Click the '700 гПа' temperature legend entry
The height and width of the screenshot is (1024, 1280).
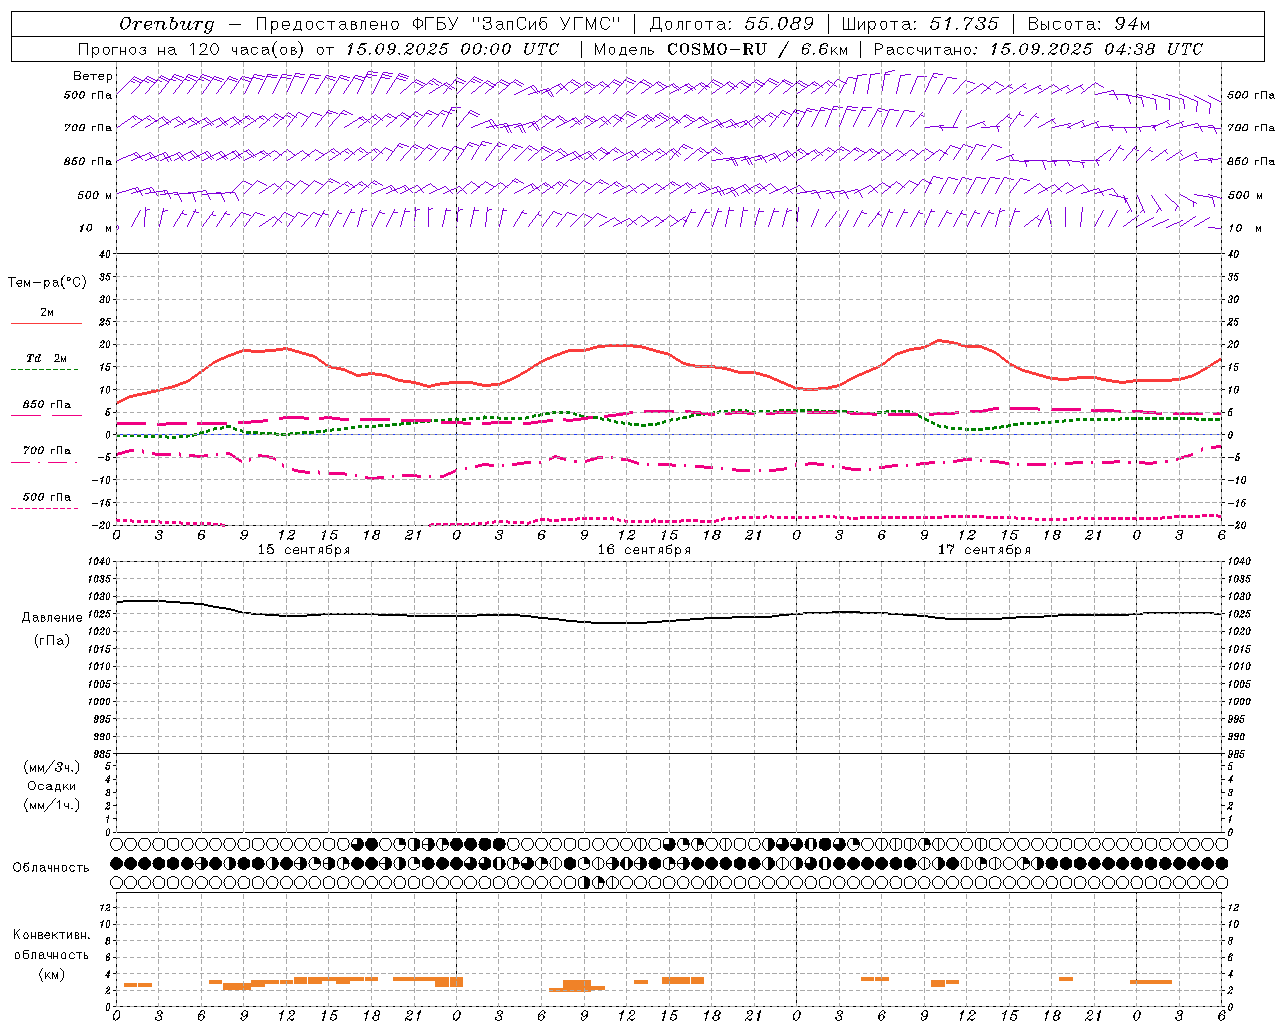46,450
